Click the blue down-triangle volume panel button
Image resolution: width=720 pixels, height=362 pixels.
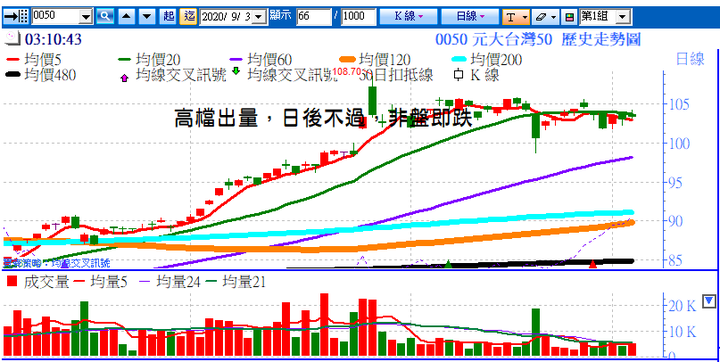(x=710, y=301)
